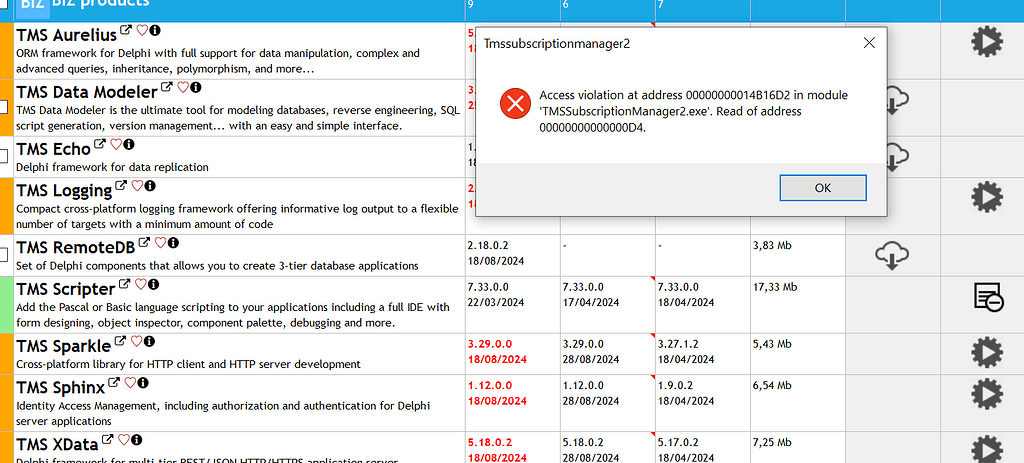The image size is (1024, 463).
Task: Favorite TMS Aurelius with heart icon
Action: [142, 30]
